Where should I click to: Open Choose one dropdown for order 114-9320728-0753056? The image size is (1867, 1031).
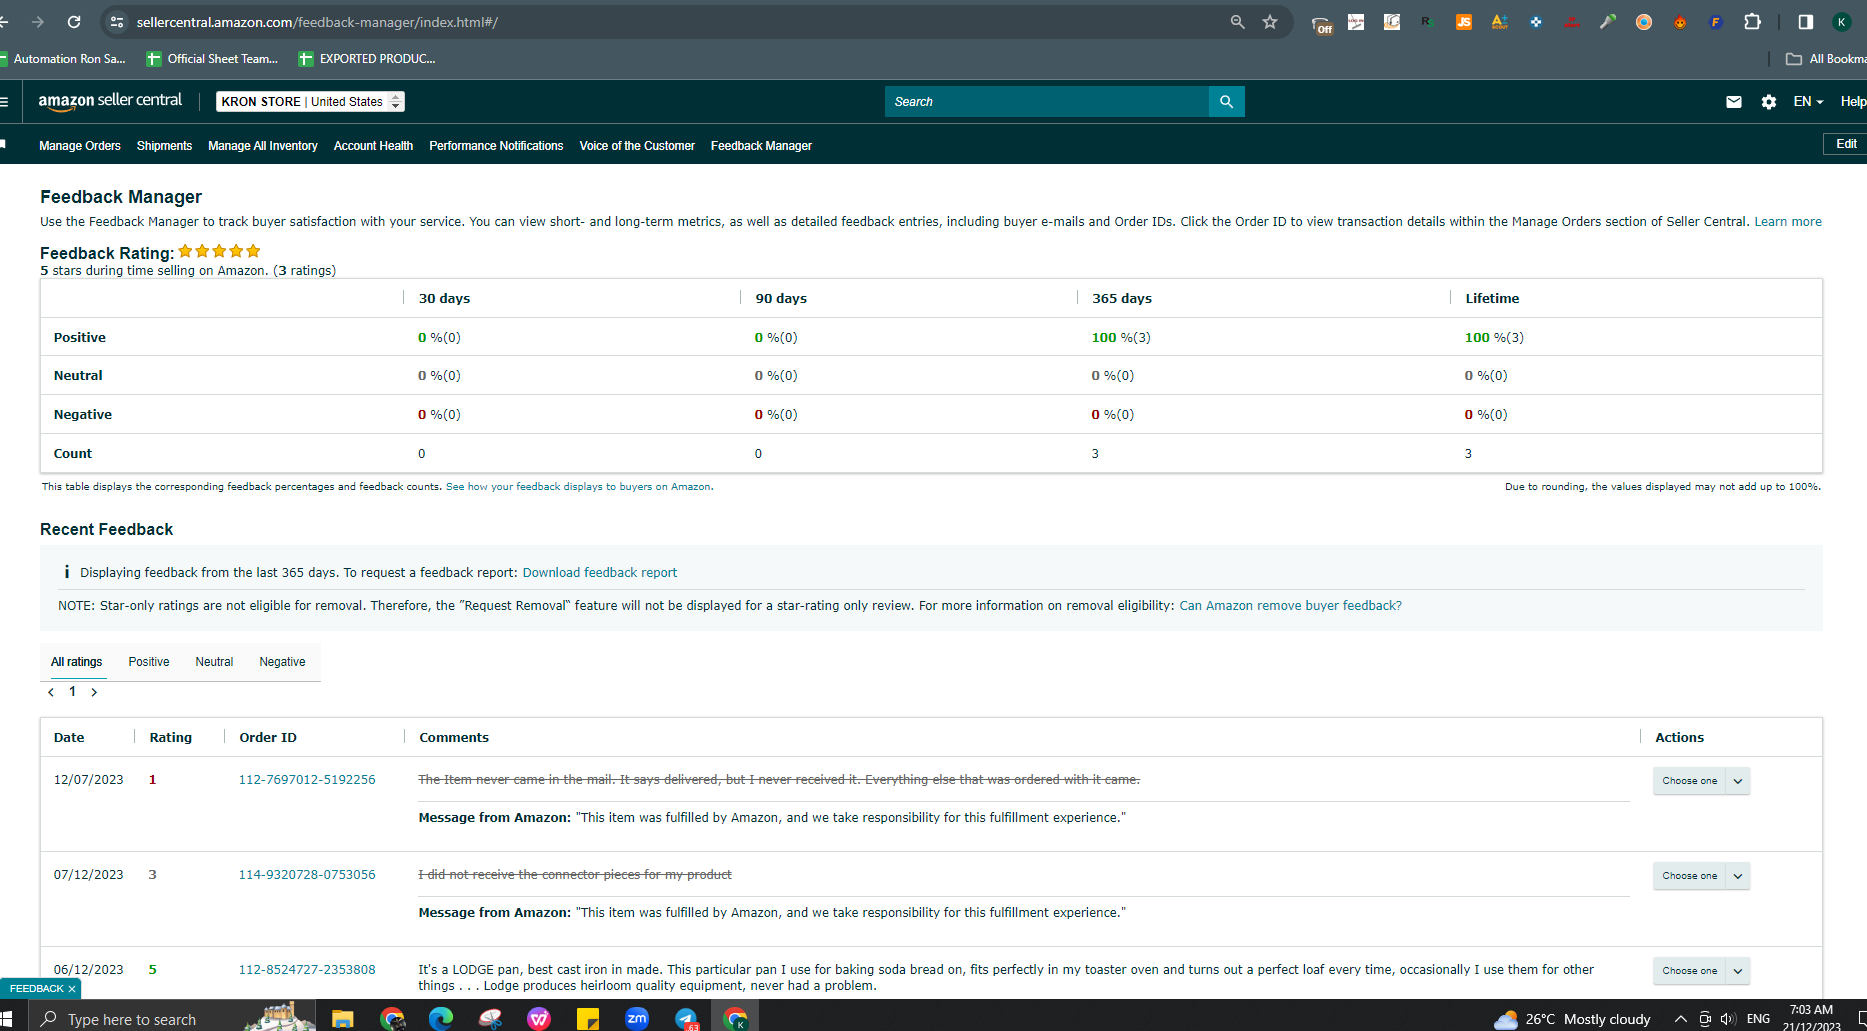[1701, 876]
